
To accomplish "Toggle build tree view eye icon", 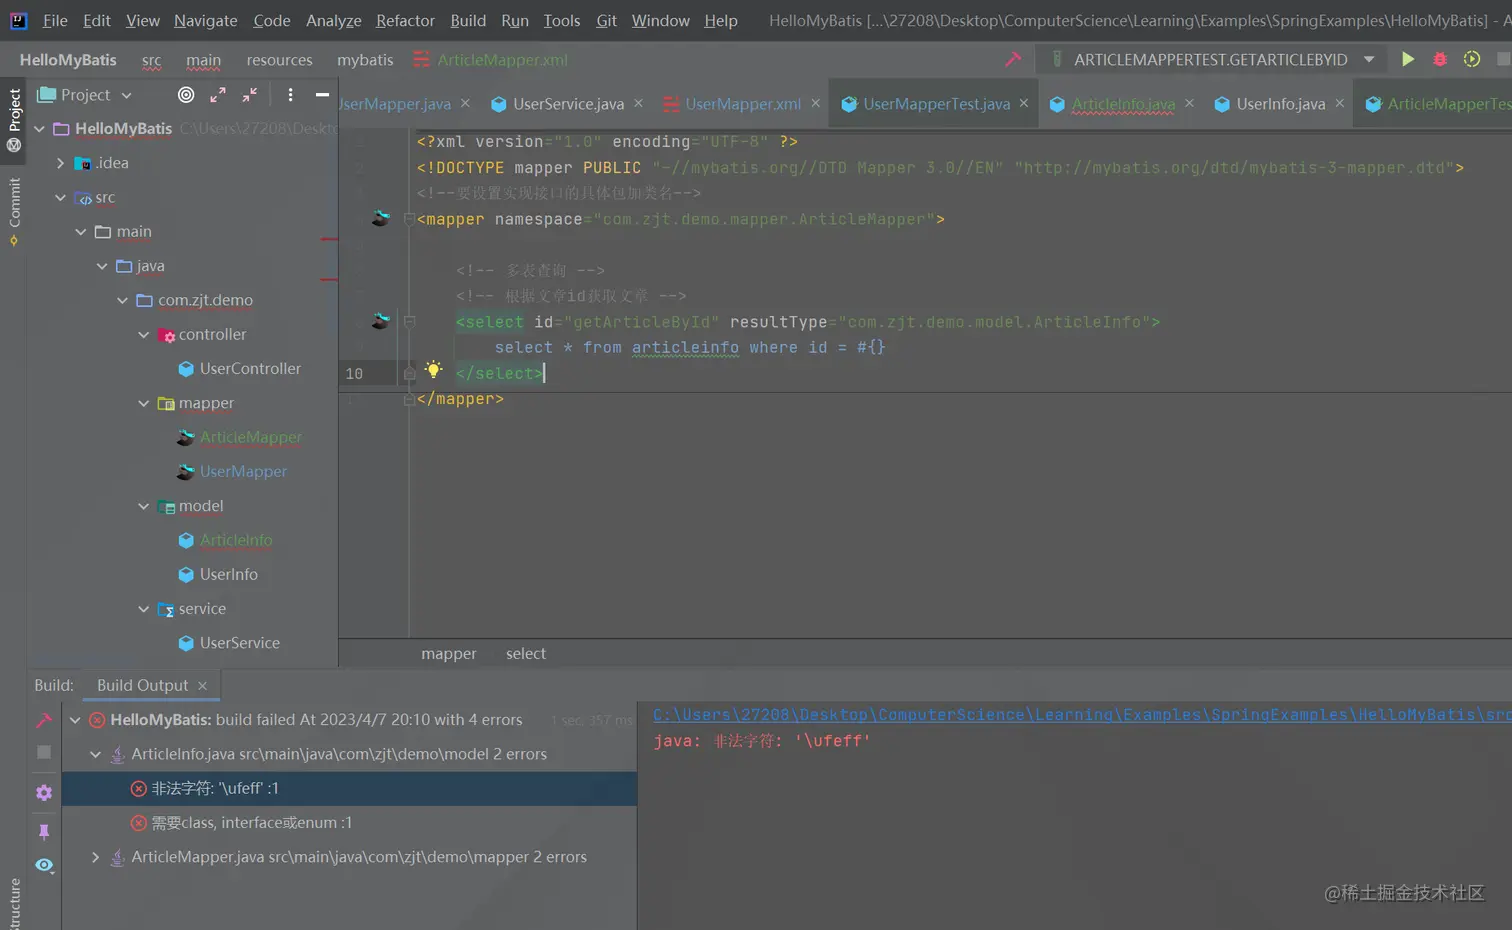I will click(x=44, y=865).
